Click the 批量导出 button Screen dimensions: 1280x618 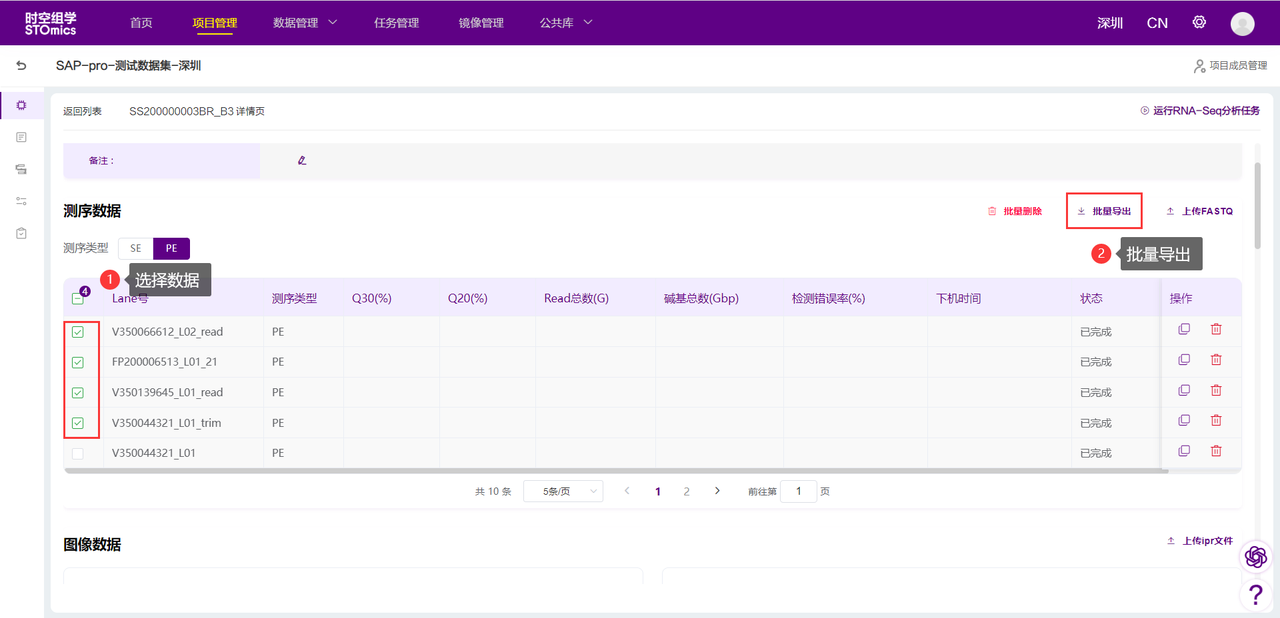[1104, 211]
